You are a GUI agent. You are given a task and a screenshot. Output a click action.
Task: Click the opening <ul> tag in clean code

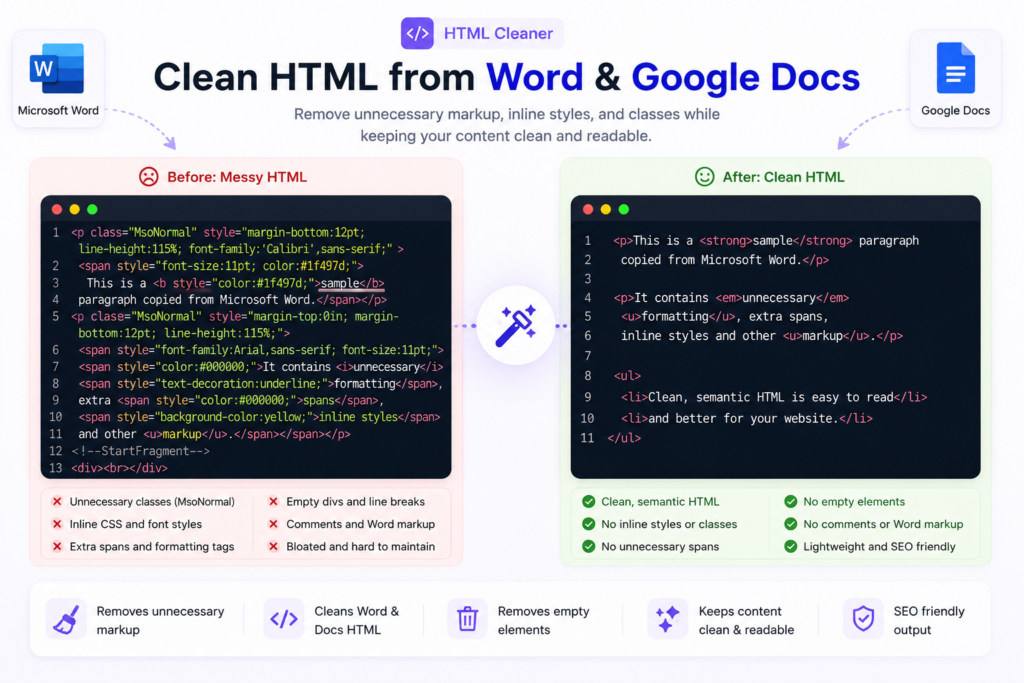[x=627, y=376]
